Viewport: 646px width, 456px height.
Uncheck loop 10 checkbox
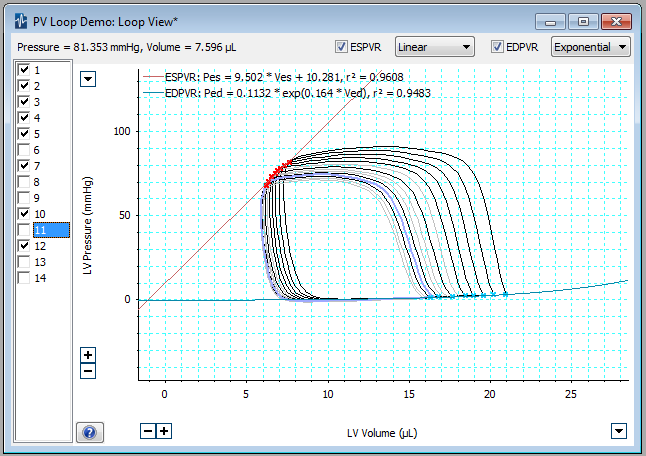pos(24,213)
